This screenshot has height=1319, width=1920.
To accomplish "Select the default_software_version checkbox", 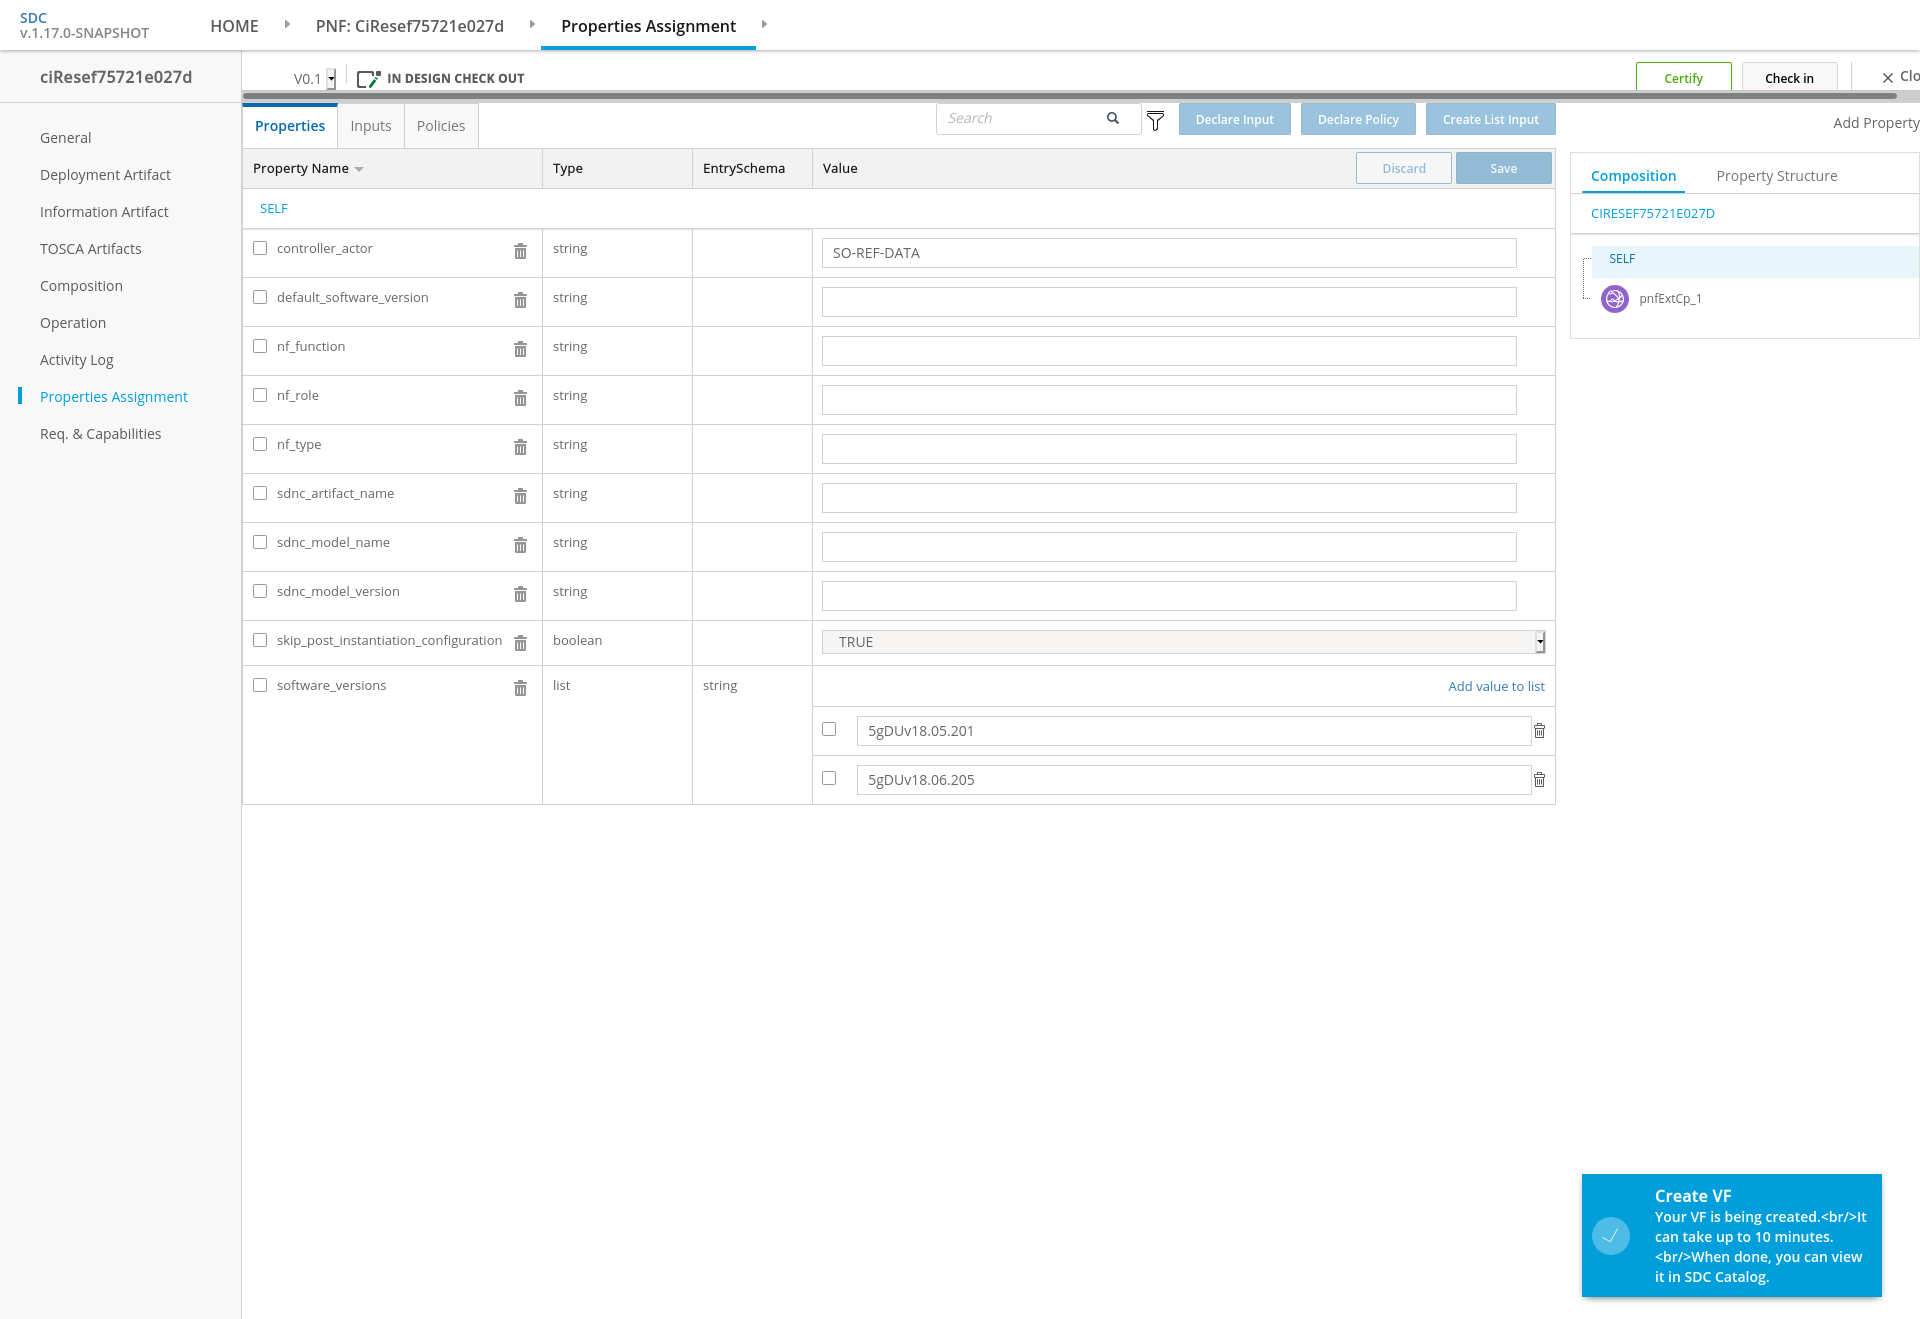I will click(260, 297).
